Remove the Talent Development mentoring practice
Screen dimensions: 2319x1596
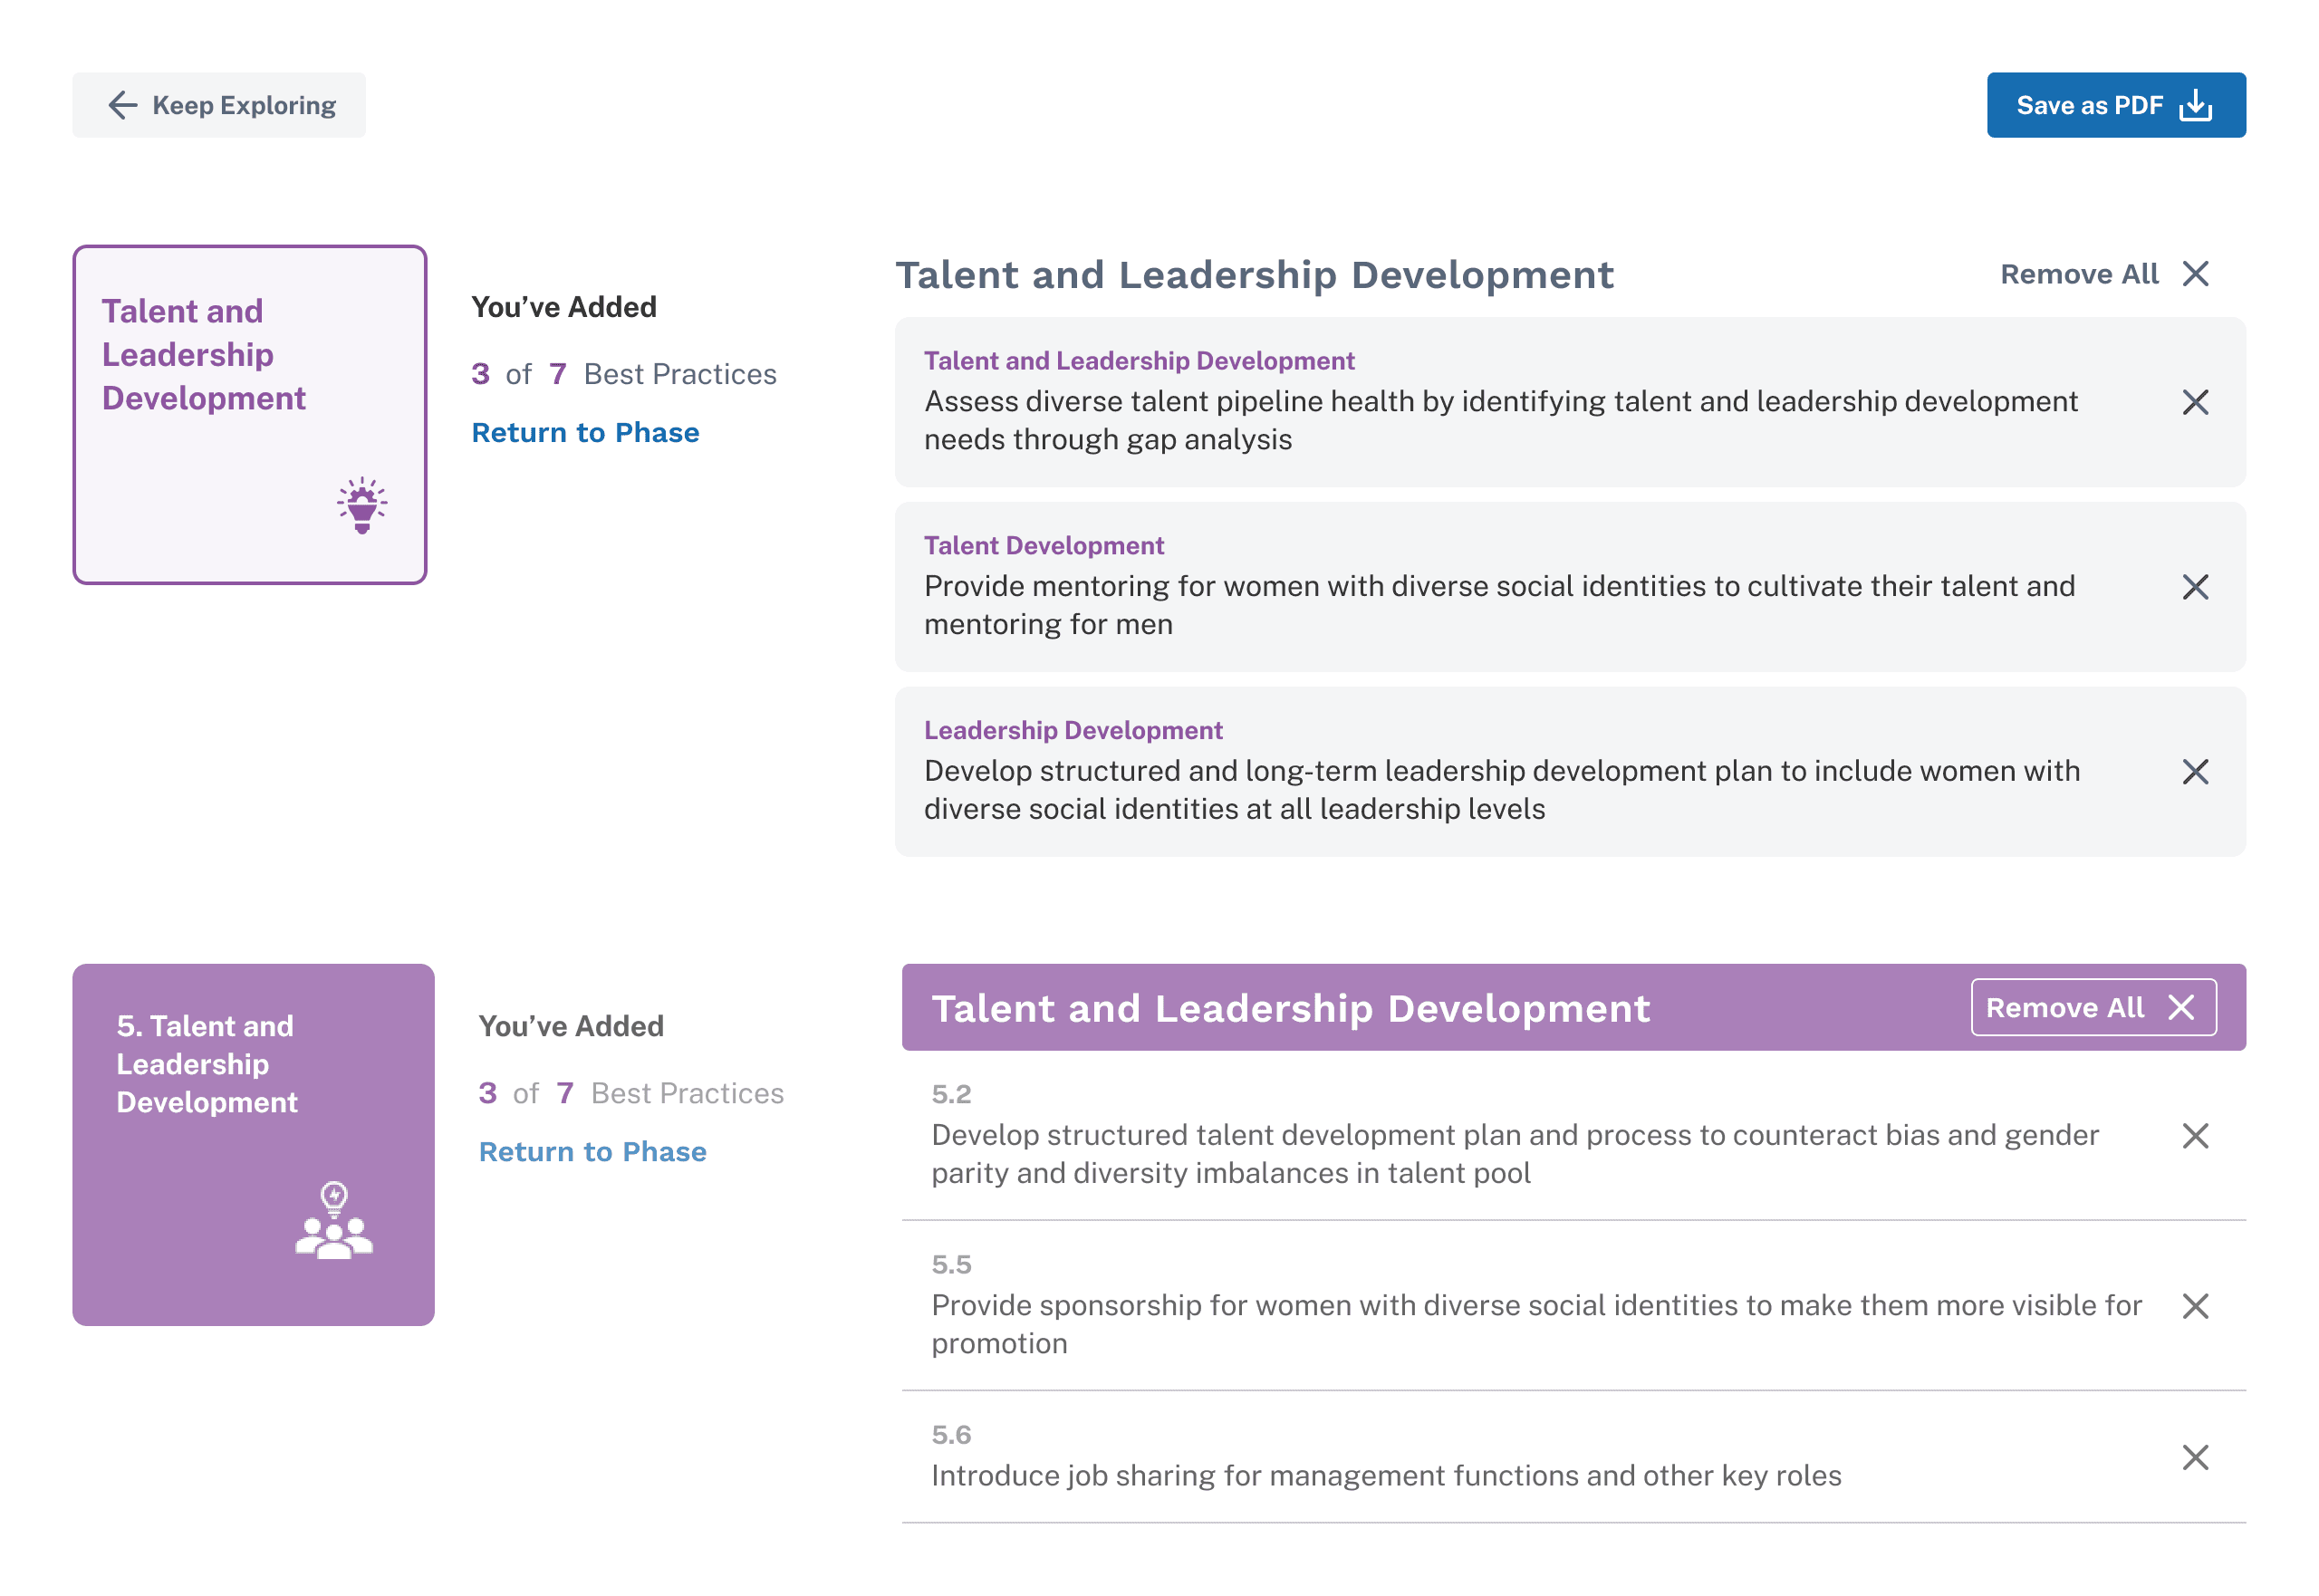click(x=2194, y=587)
